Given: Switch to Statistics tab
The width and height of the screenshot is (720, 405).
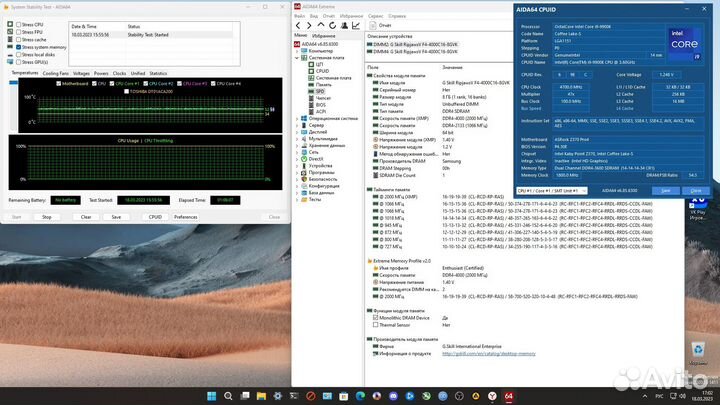Looking at the screenshot, I should pos(158,73).
